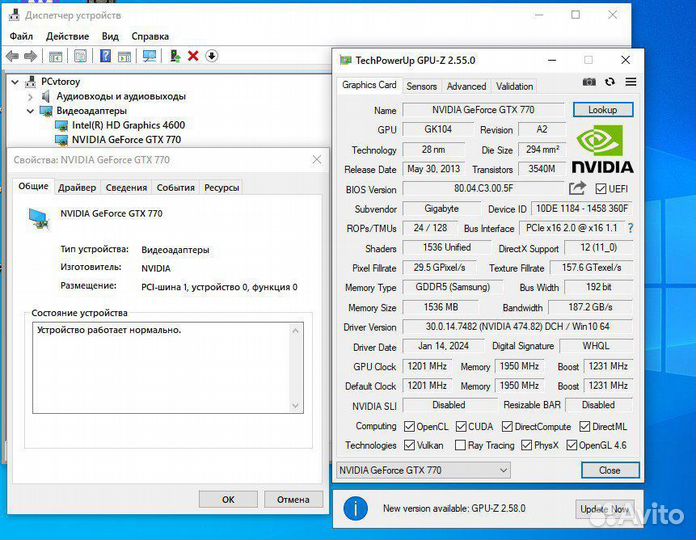Click the Graphics Card tab
696x540 pixels.
pyautogui.click(x=369, y=85)
